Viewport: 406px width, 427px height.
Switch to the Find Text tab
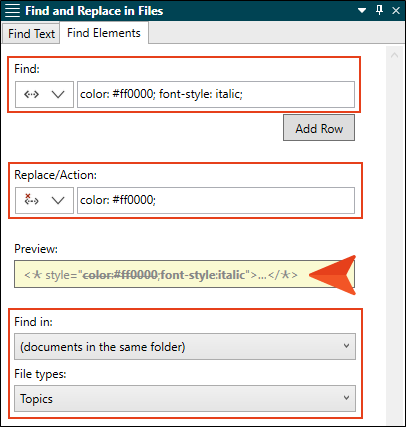pos(31,33)
